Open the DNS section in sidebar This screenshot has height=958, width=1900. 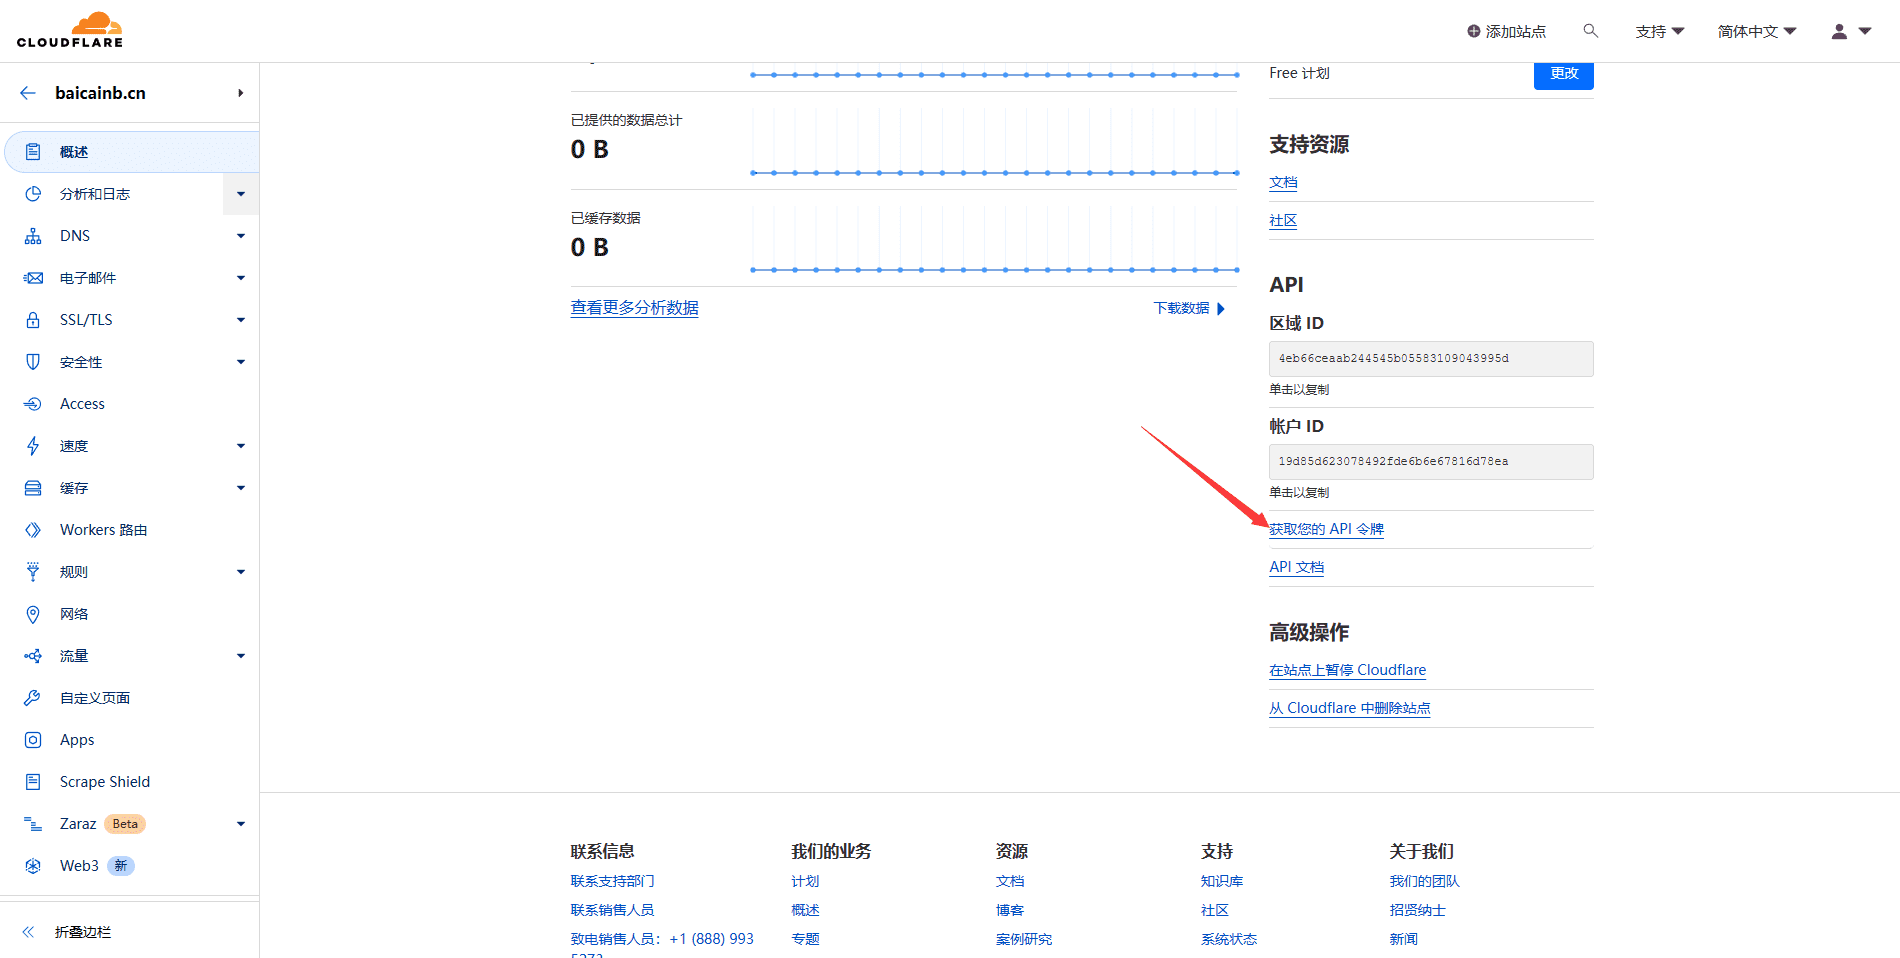pyautogui.click(x=75, y=235)
